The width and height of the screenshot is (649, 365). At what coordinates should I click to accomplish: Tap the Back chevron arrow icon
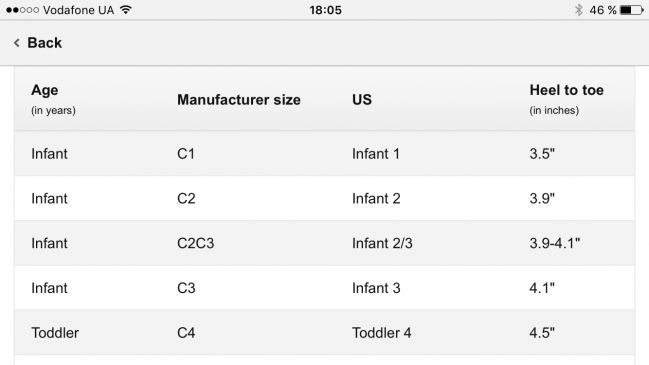17,43
